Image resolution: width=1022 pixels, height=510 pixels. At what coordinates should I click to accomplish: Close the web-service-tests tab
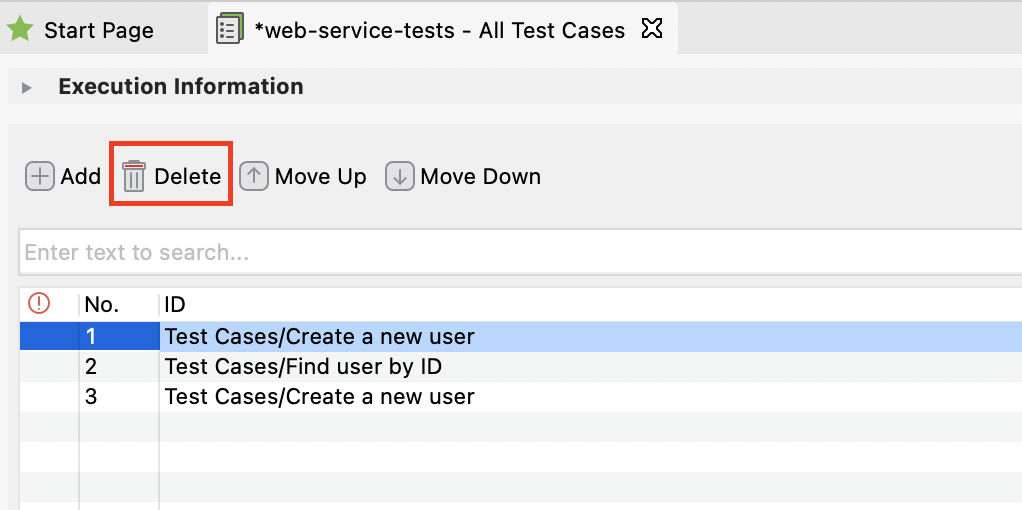(652, 29)
